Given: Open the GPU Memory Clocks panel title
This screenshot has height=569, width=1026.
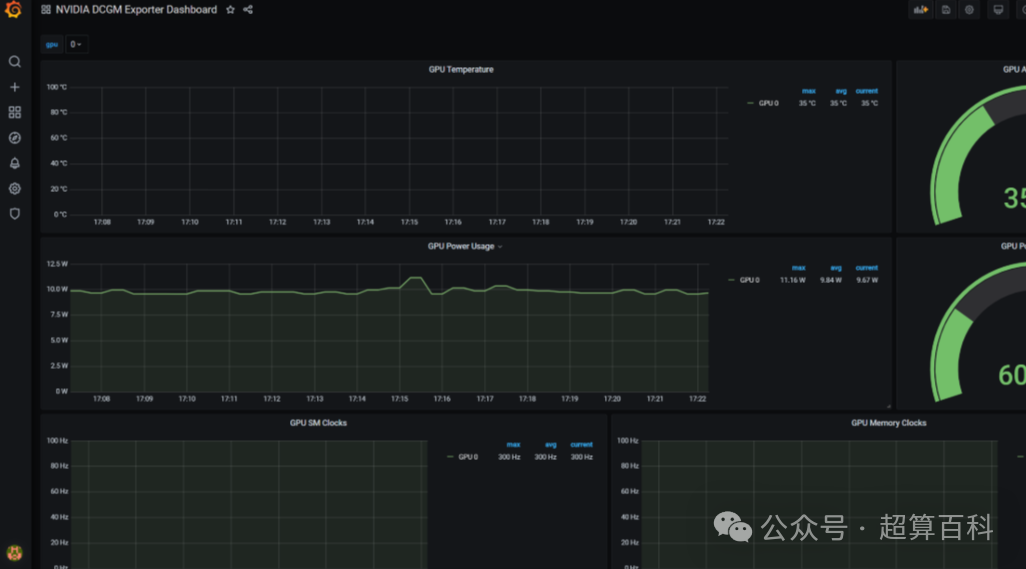Looking at the screenshot, I should [889, 423].
